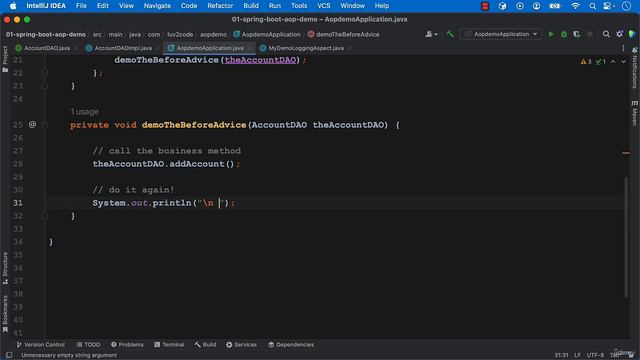Image resolution: width=640 pixels, height=360 pixels.
Task: Build project with the hammer icon
Action: 450,34
